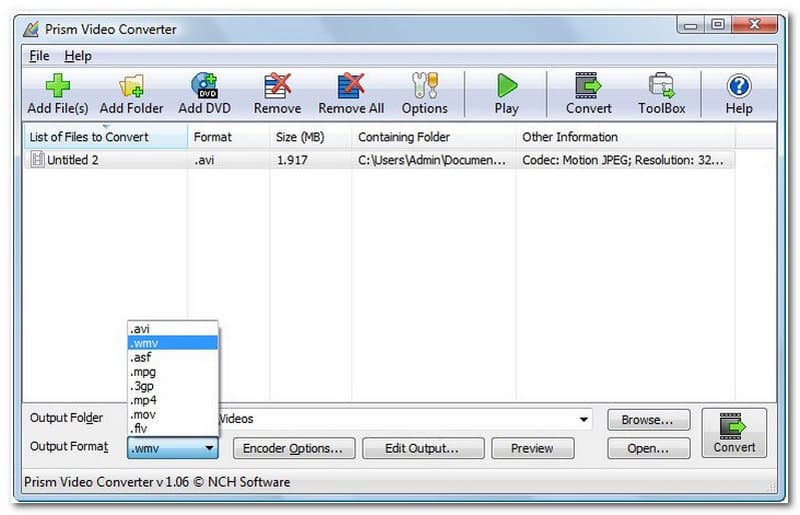Open the File menu
Viewport: 800px width, 515px height.
tap(39, 56)
